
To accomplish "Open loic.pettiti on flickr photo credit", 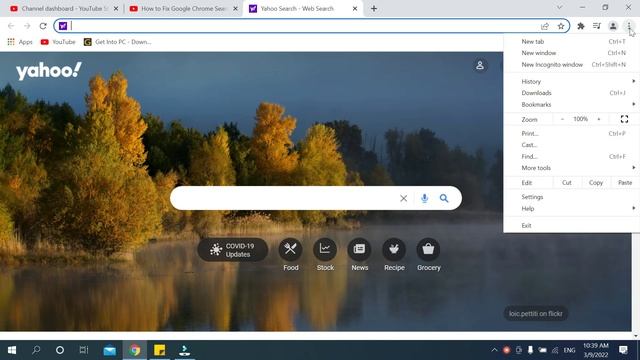I will [x=536, y=313].
